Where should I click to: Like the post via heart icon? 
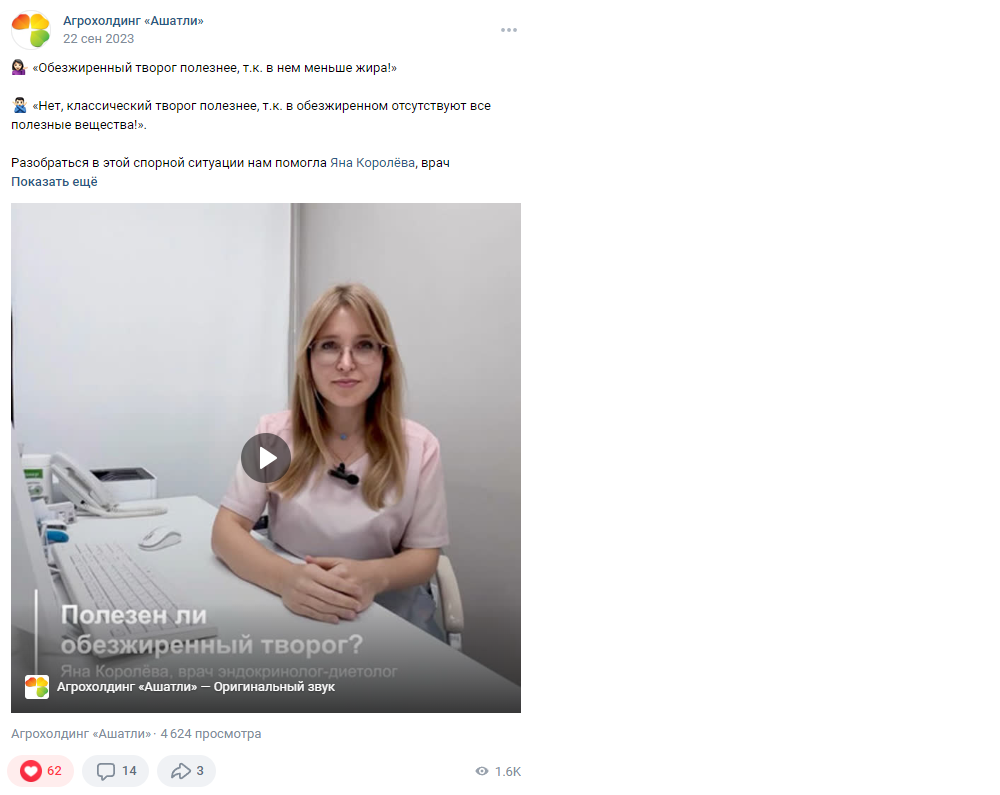tap(31, 771)
